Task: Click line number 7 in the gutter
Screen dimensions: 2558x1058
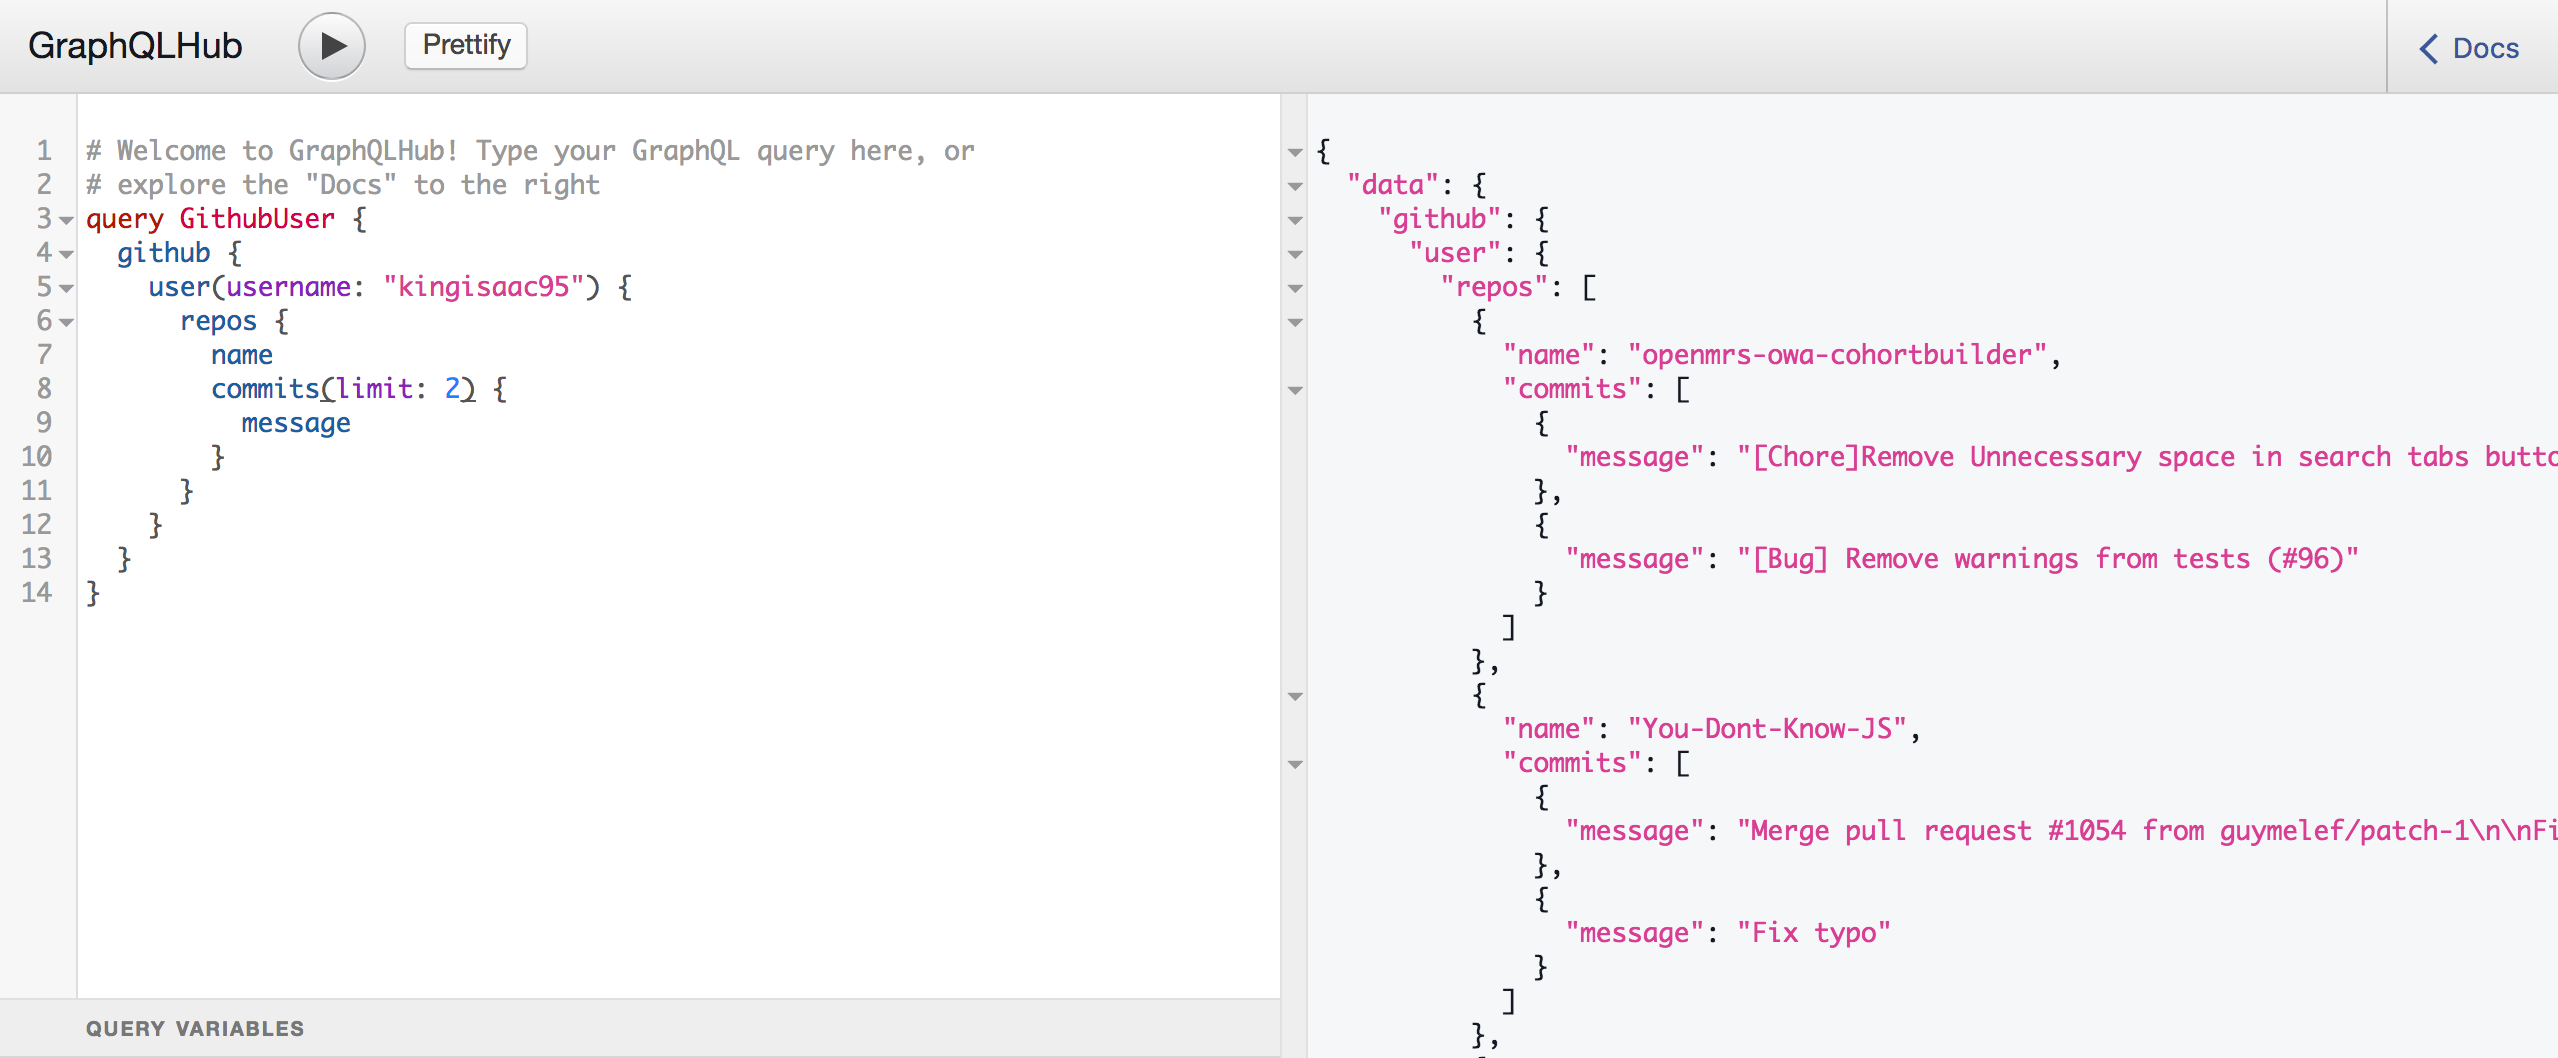Action: tap(44, 355)
